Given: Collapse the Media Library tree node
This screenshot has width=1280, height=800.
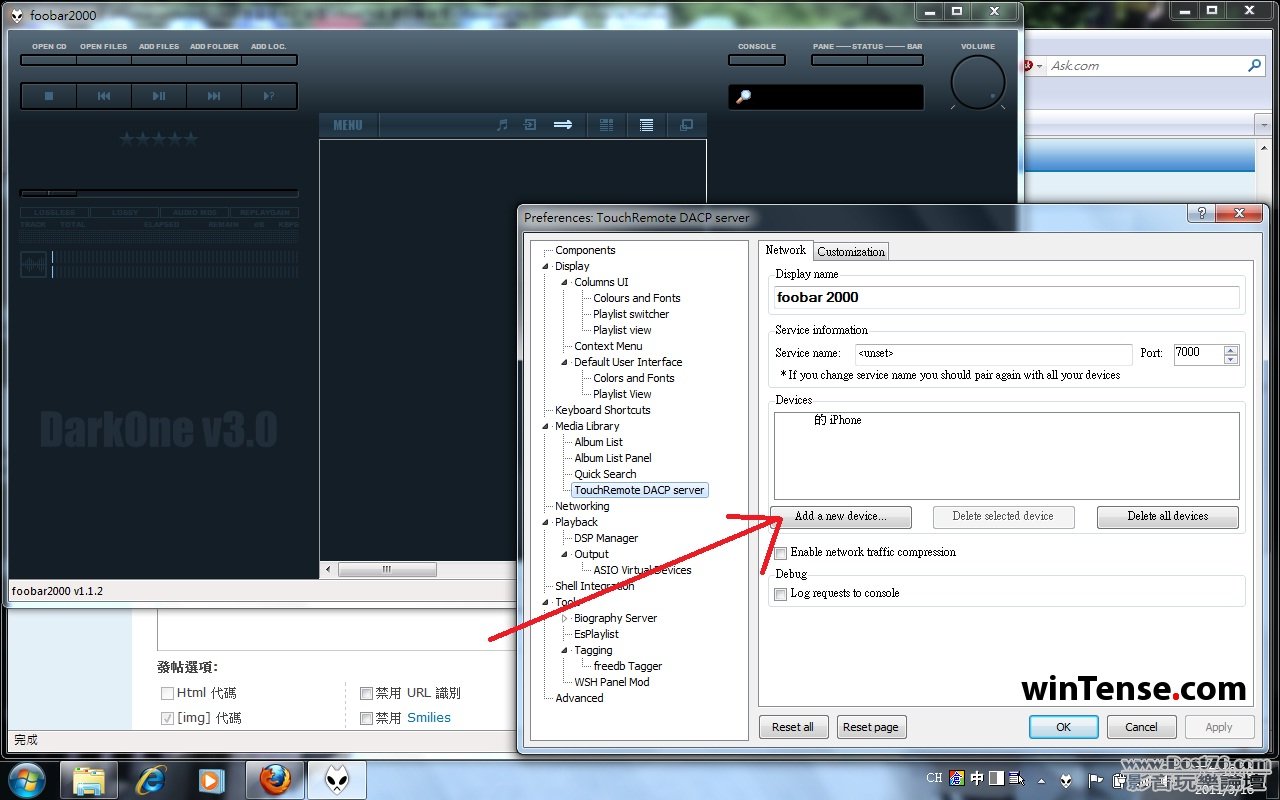Looking at the screenshot, I should 546,427.
